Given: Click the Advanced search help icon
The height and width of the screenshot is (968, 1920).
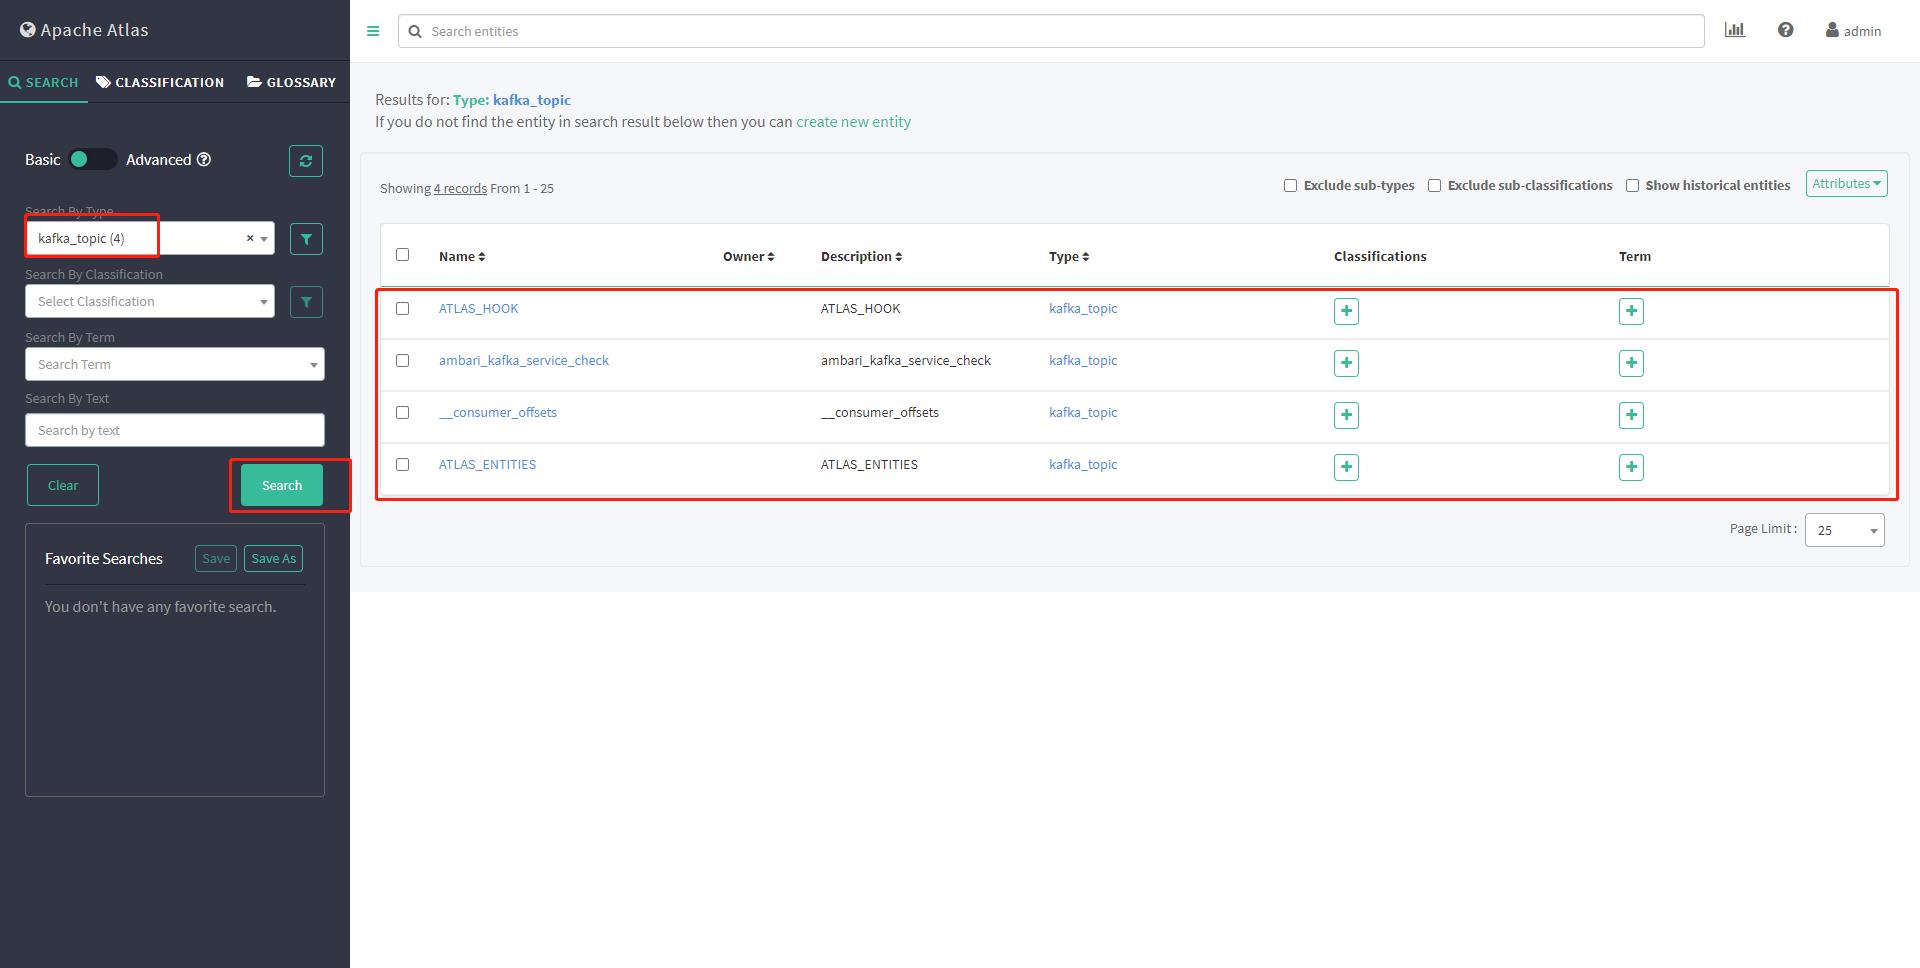Looking at the screenshot, I should point(204,160).
